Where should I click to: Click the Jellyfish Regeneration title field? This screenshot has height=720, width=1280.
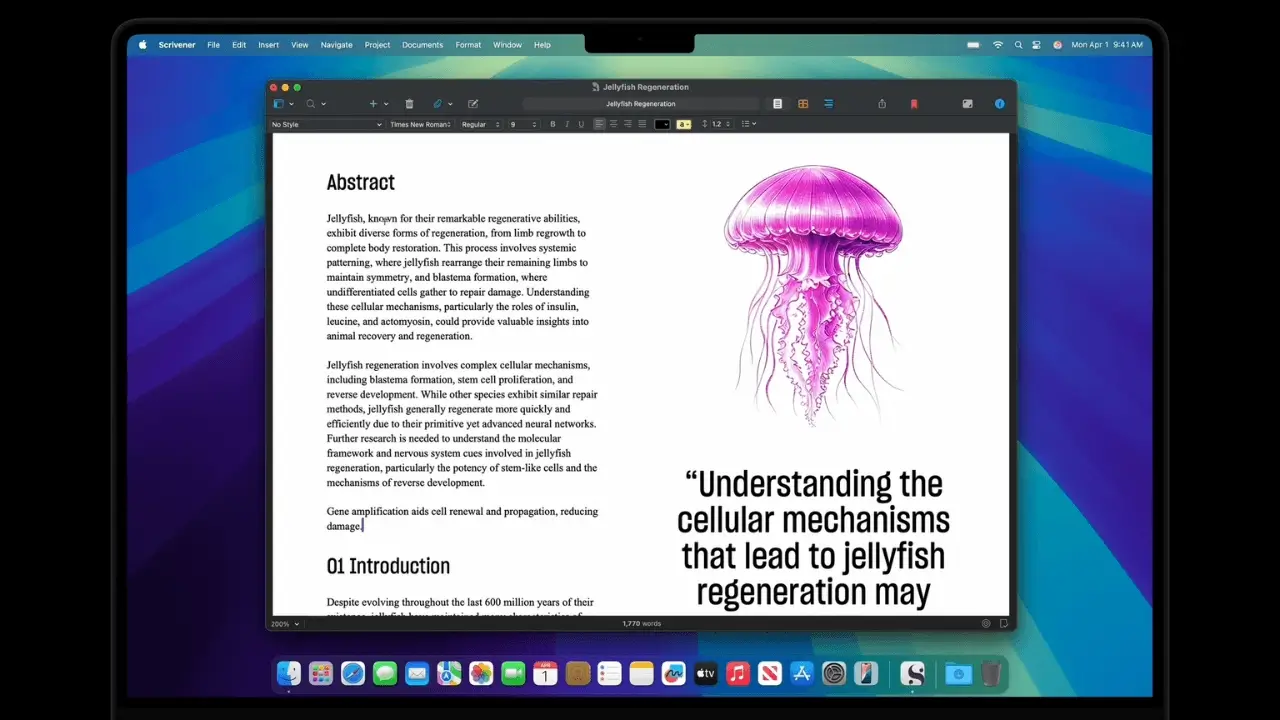point(640,103)
